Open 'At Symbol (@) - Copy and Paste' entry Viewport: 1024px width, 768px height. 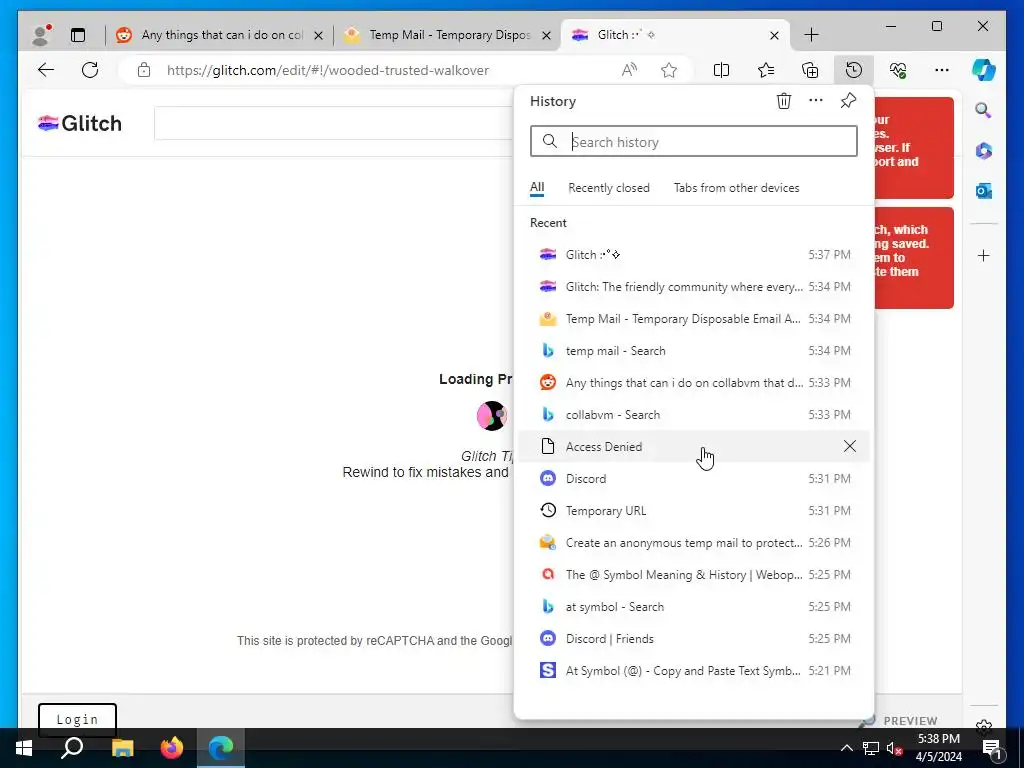[x=694, y=671]
